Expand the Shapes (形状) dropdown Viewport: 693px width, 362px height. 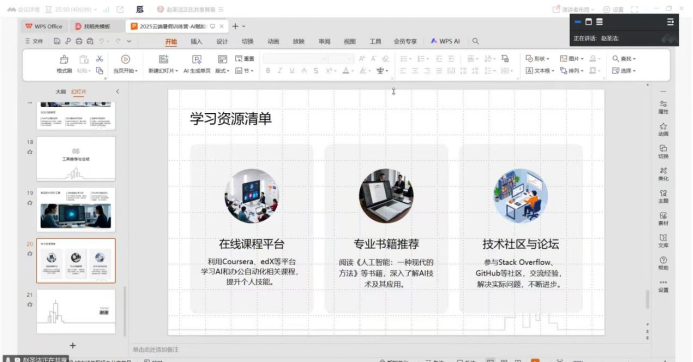[537, 58]
